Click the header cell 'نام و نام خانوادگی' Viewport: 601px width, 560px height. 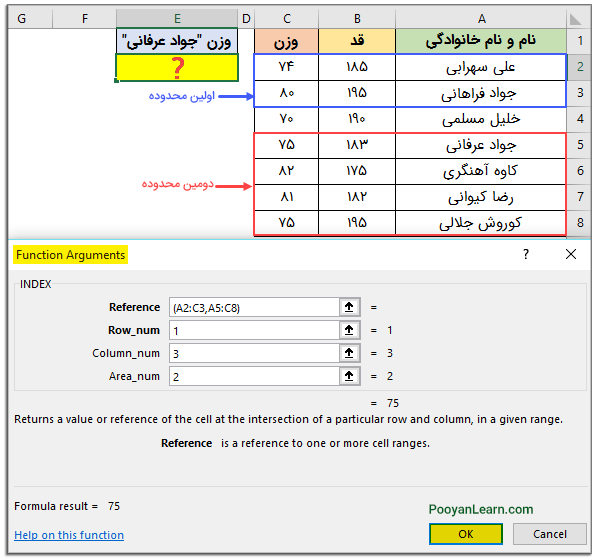(481, 41)
